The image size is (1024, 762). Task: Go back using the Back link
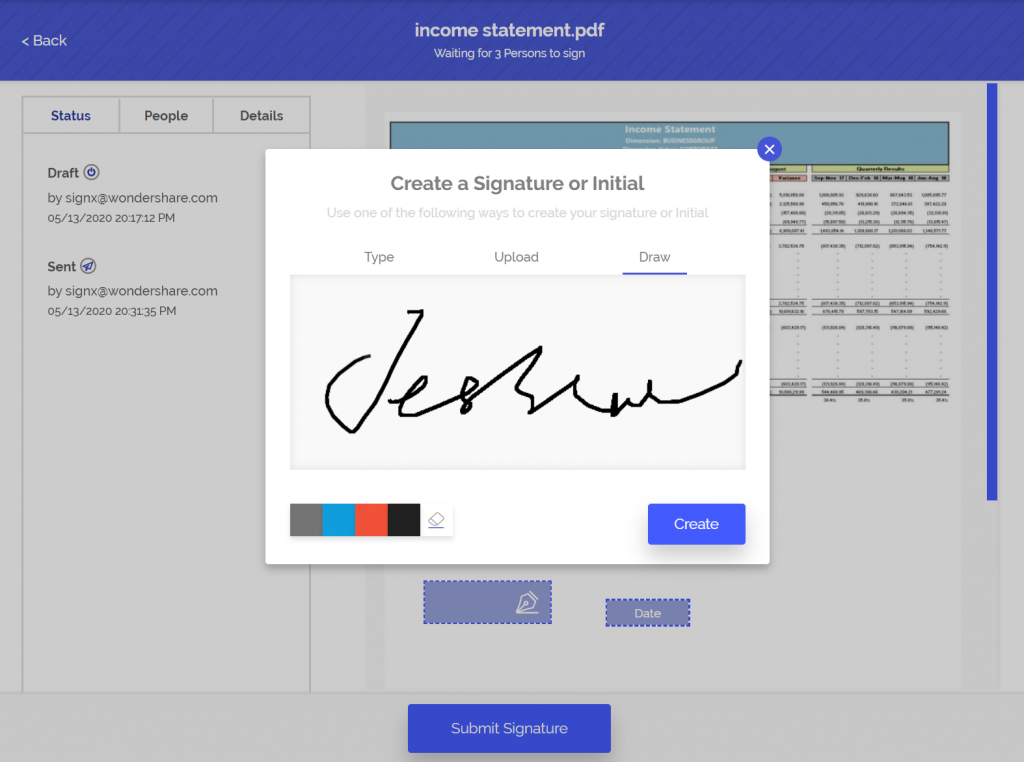click(x=42, y=40)
